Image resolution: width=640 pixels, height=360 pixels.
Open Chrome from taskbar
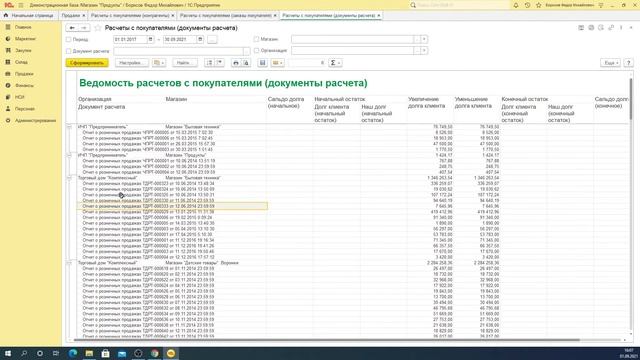coord(155,353)
